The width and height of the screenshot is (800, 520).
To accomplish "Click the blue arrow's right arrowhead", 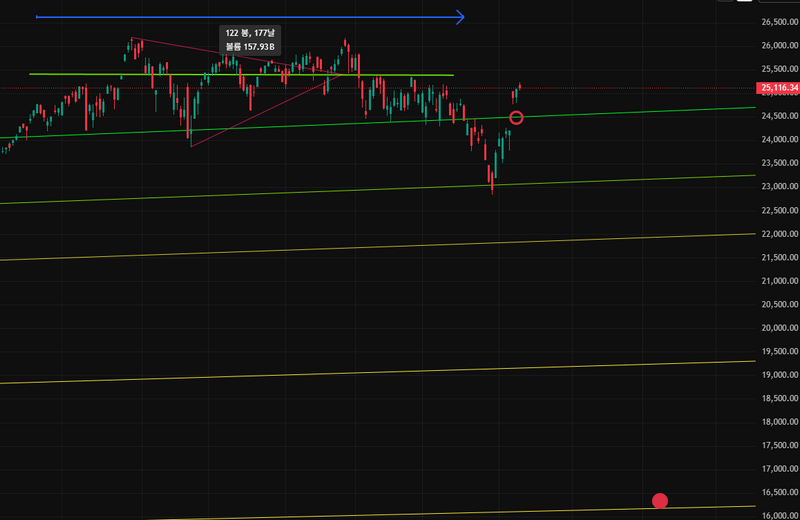I will (461, 16).
